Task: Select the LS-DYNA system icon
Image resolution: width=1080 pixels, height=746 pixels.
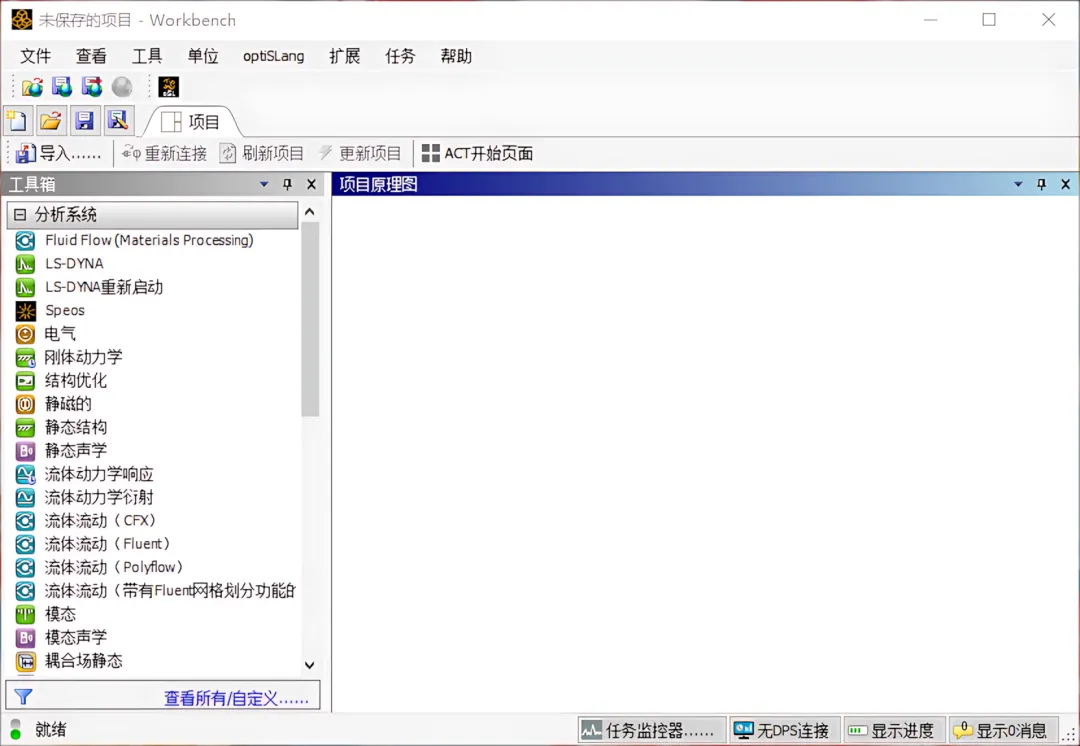Action: [25, 264]
